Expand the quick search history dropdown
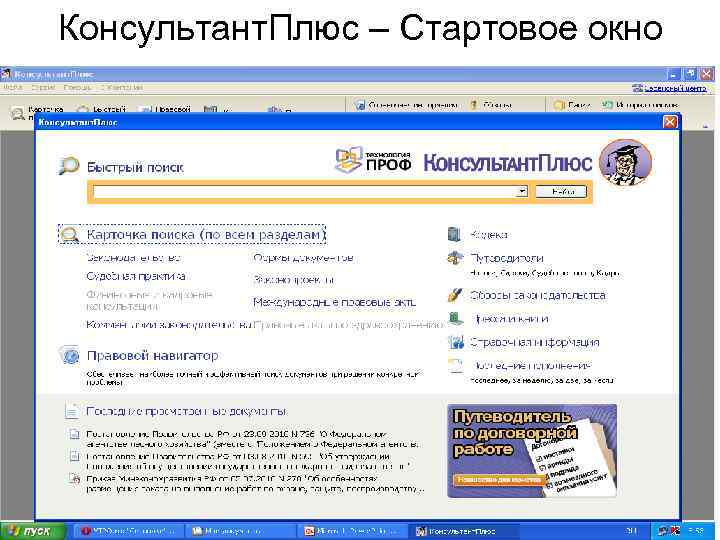 pos(522,191)
